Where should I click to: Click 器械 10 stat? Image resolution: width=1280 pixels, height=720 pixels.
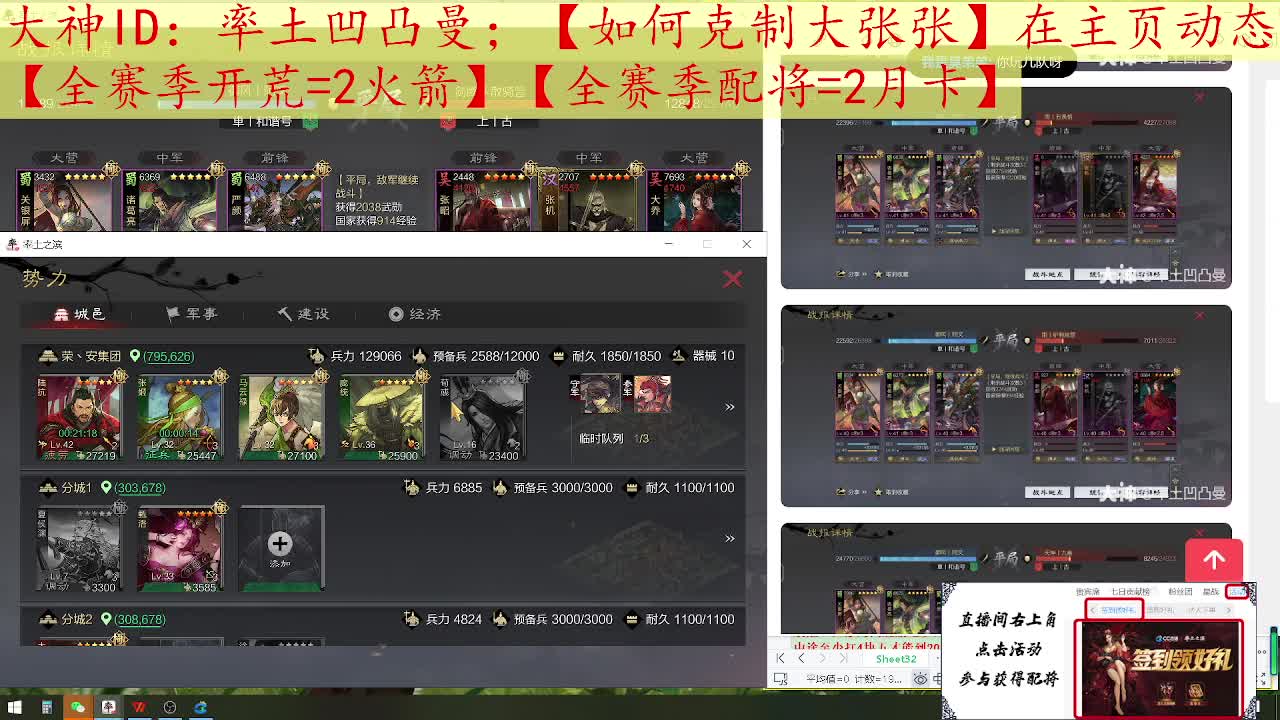coord(703,356)
